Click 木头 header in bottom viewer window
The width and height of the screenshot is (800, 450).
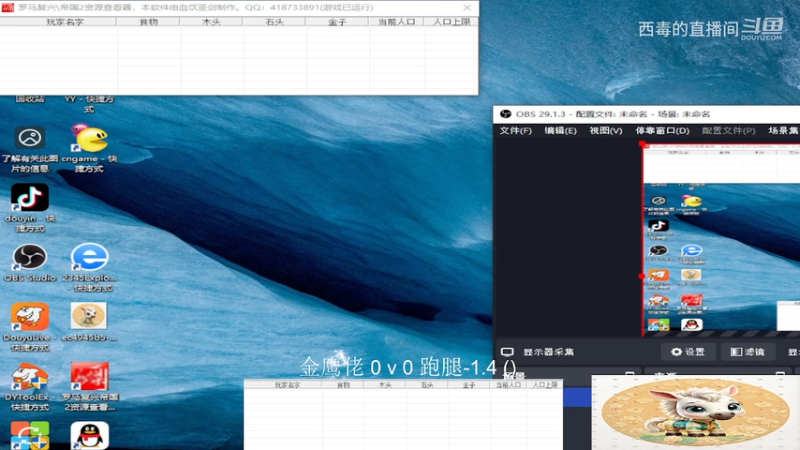pyautogui.click(x=385, y=385)
